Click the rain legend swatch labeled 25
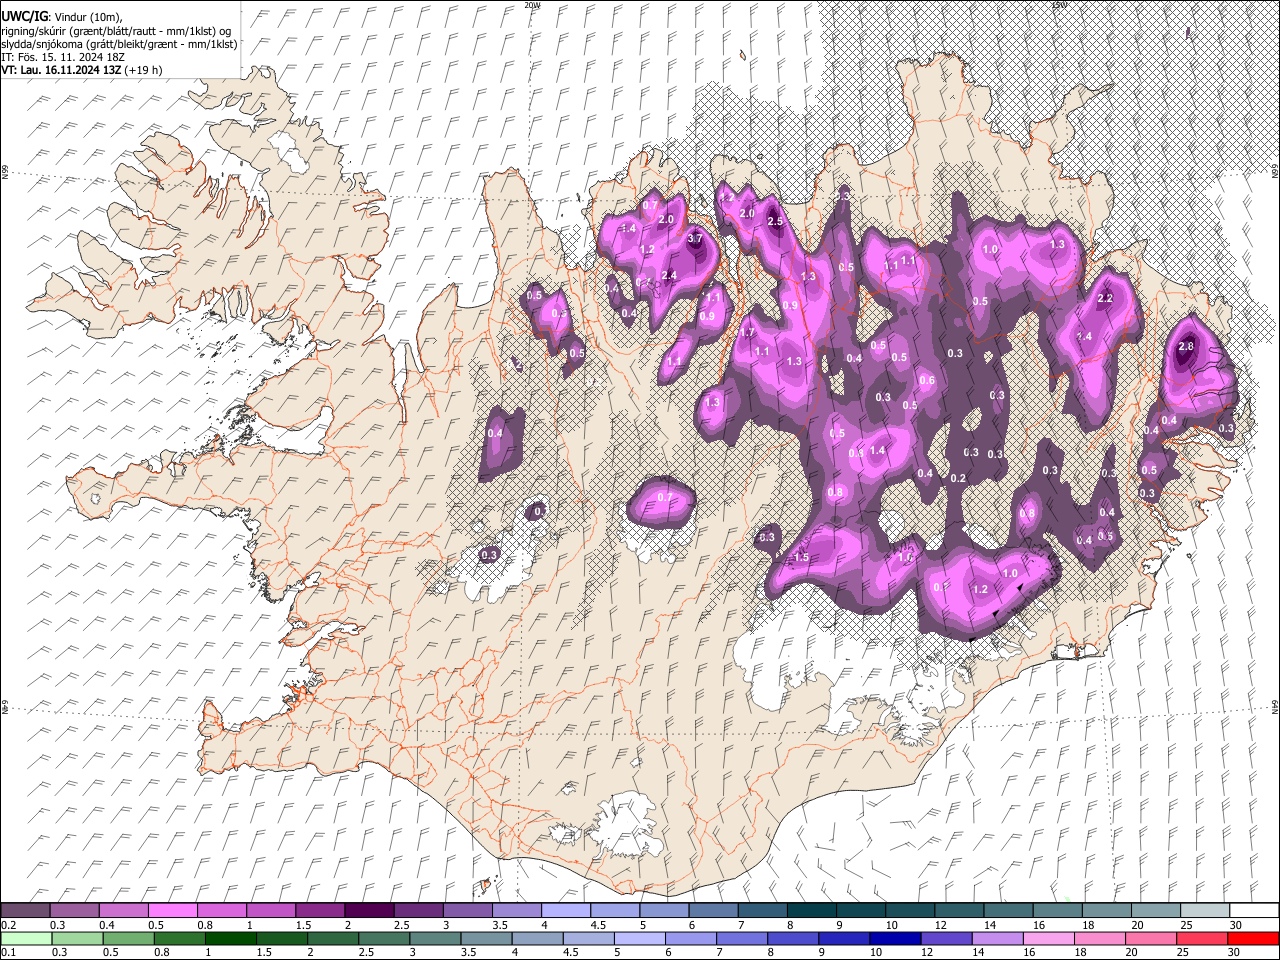 (x=1200, y=939)
